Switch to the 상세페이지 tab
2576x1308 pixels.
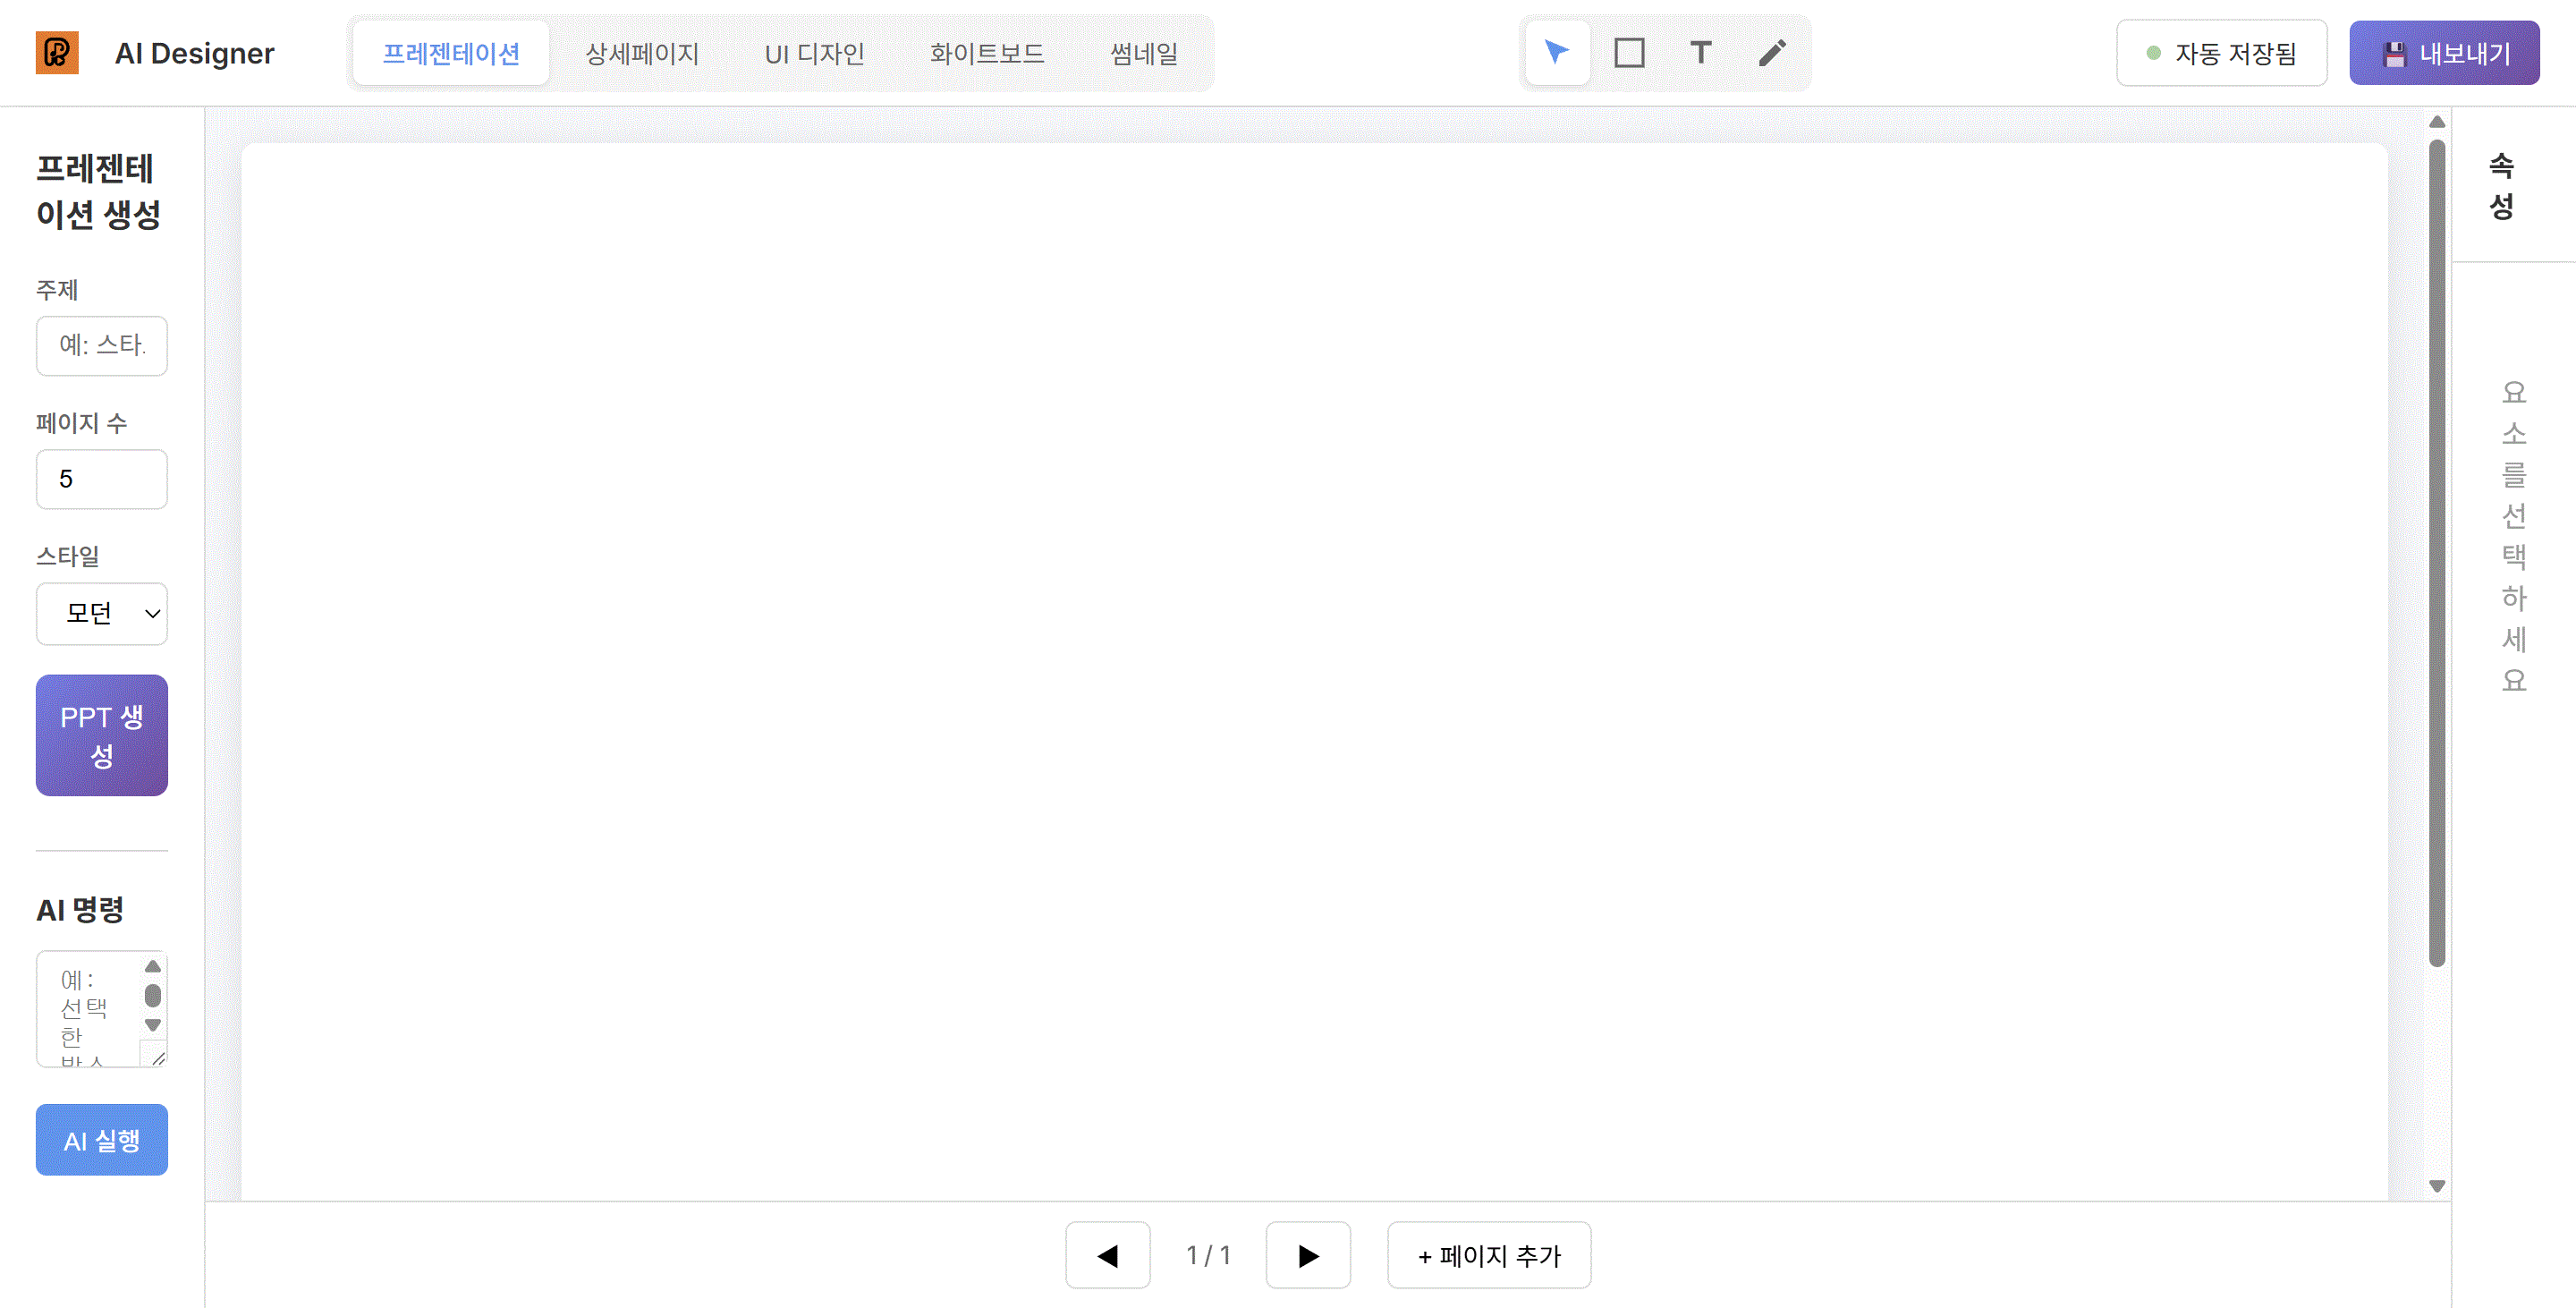click(x=641, y=53)
